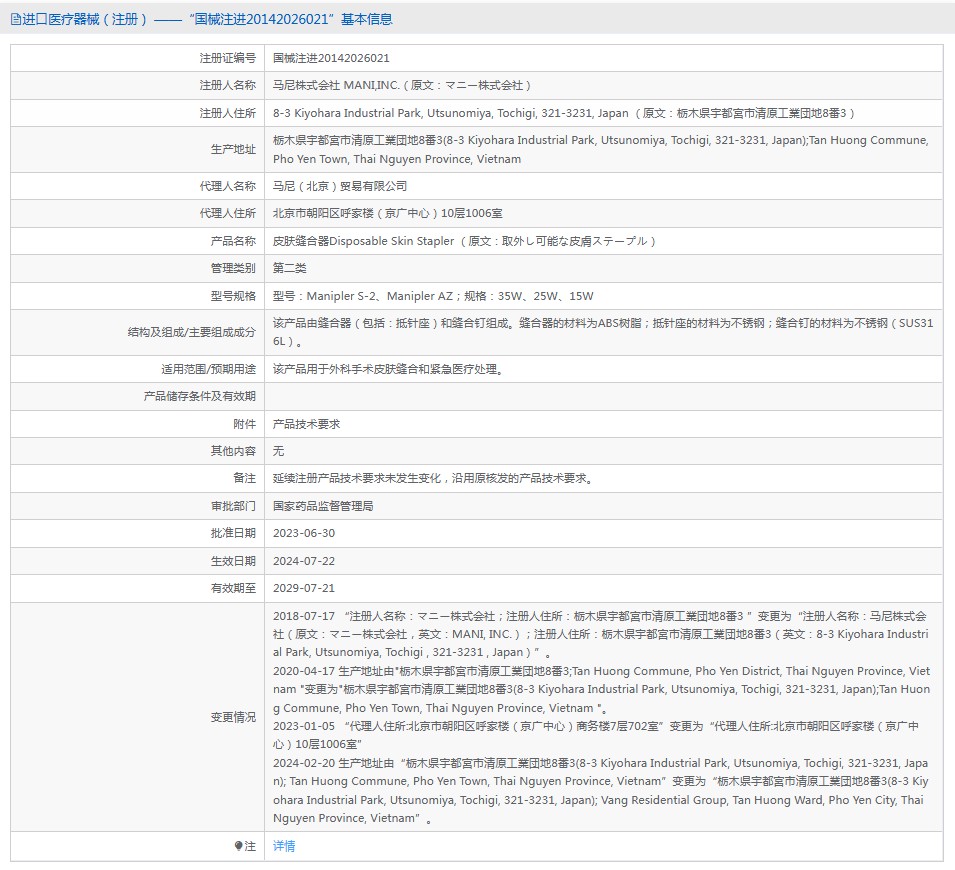
Task: Click the document icon beside the page title
Action: (x=15, y=19)
